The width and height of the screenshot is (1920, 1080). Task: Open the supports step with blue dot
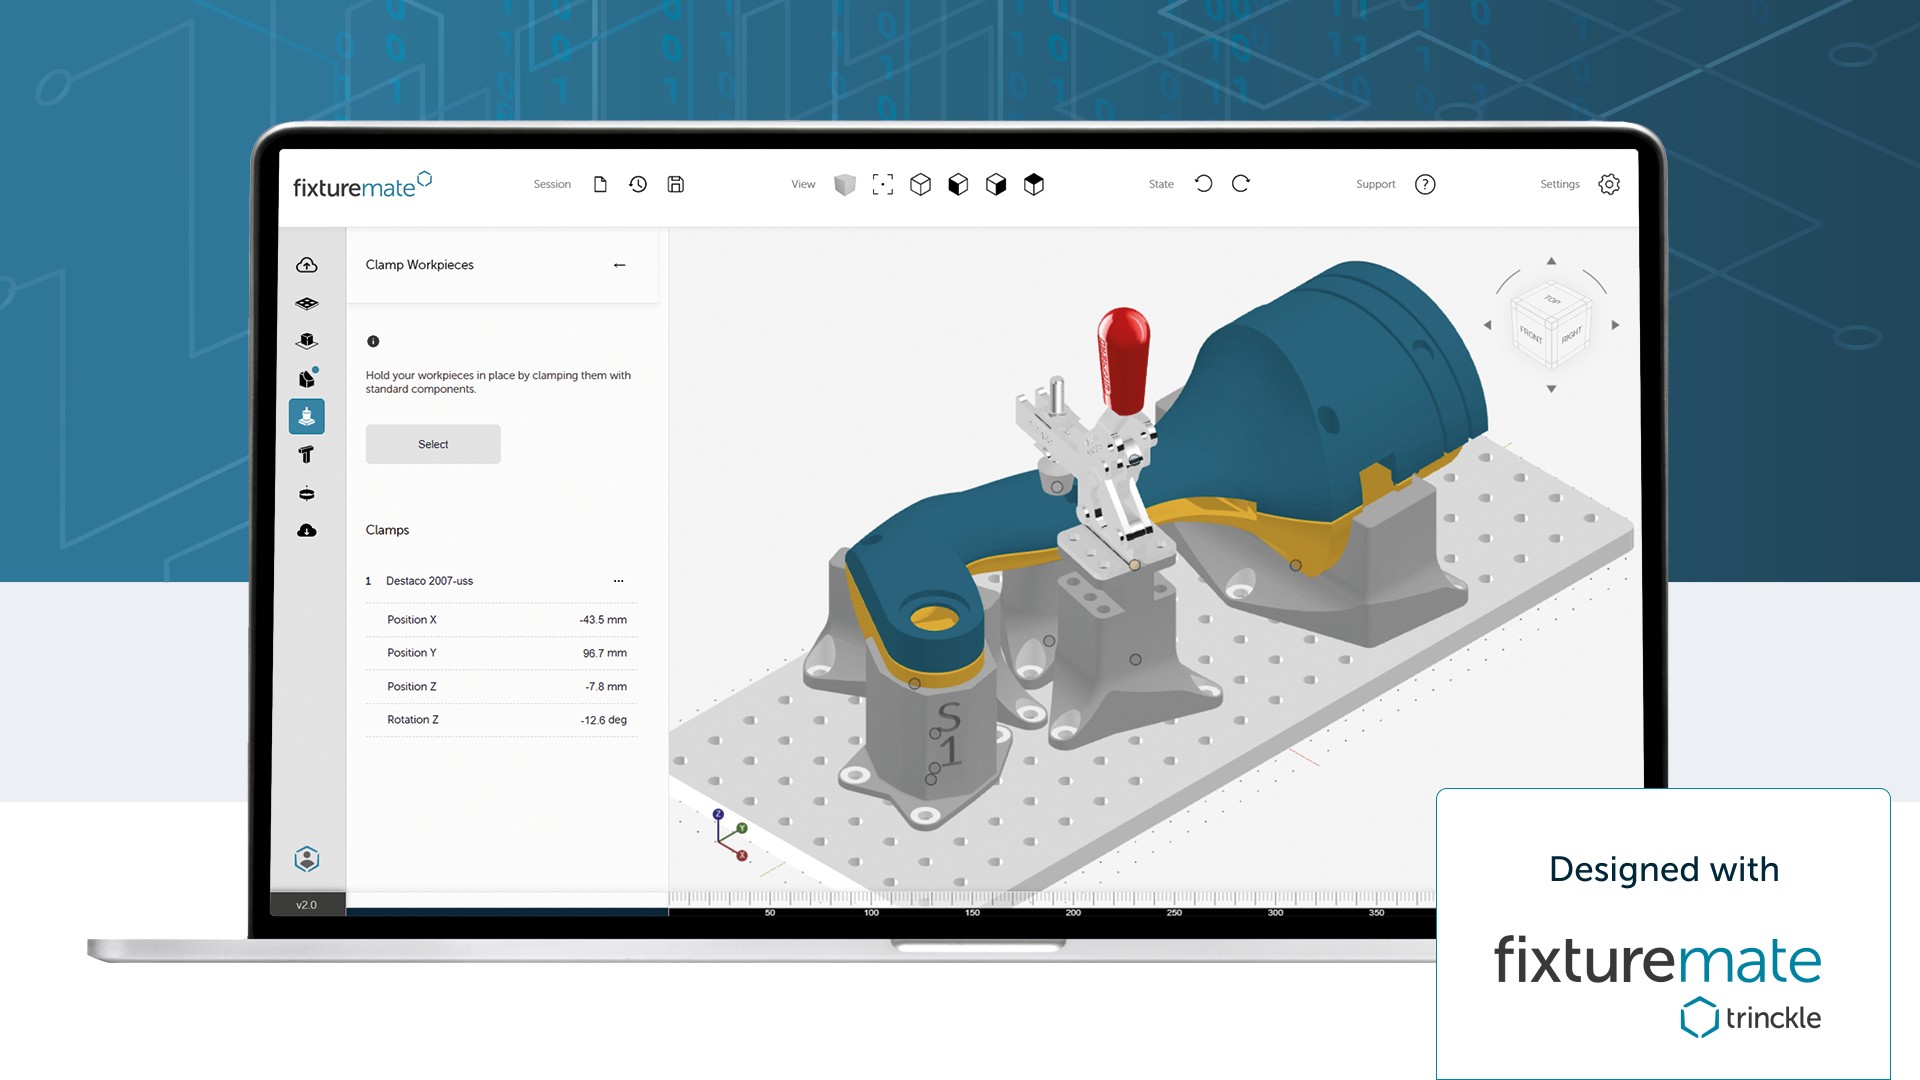(307, 379)
